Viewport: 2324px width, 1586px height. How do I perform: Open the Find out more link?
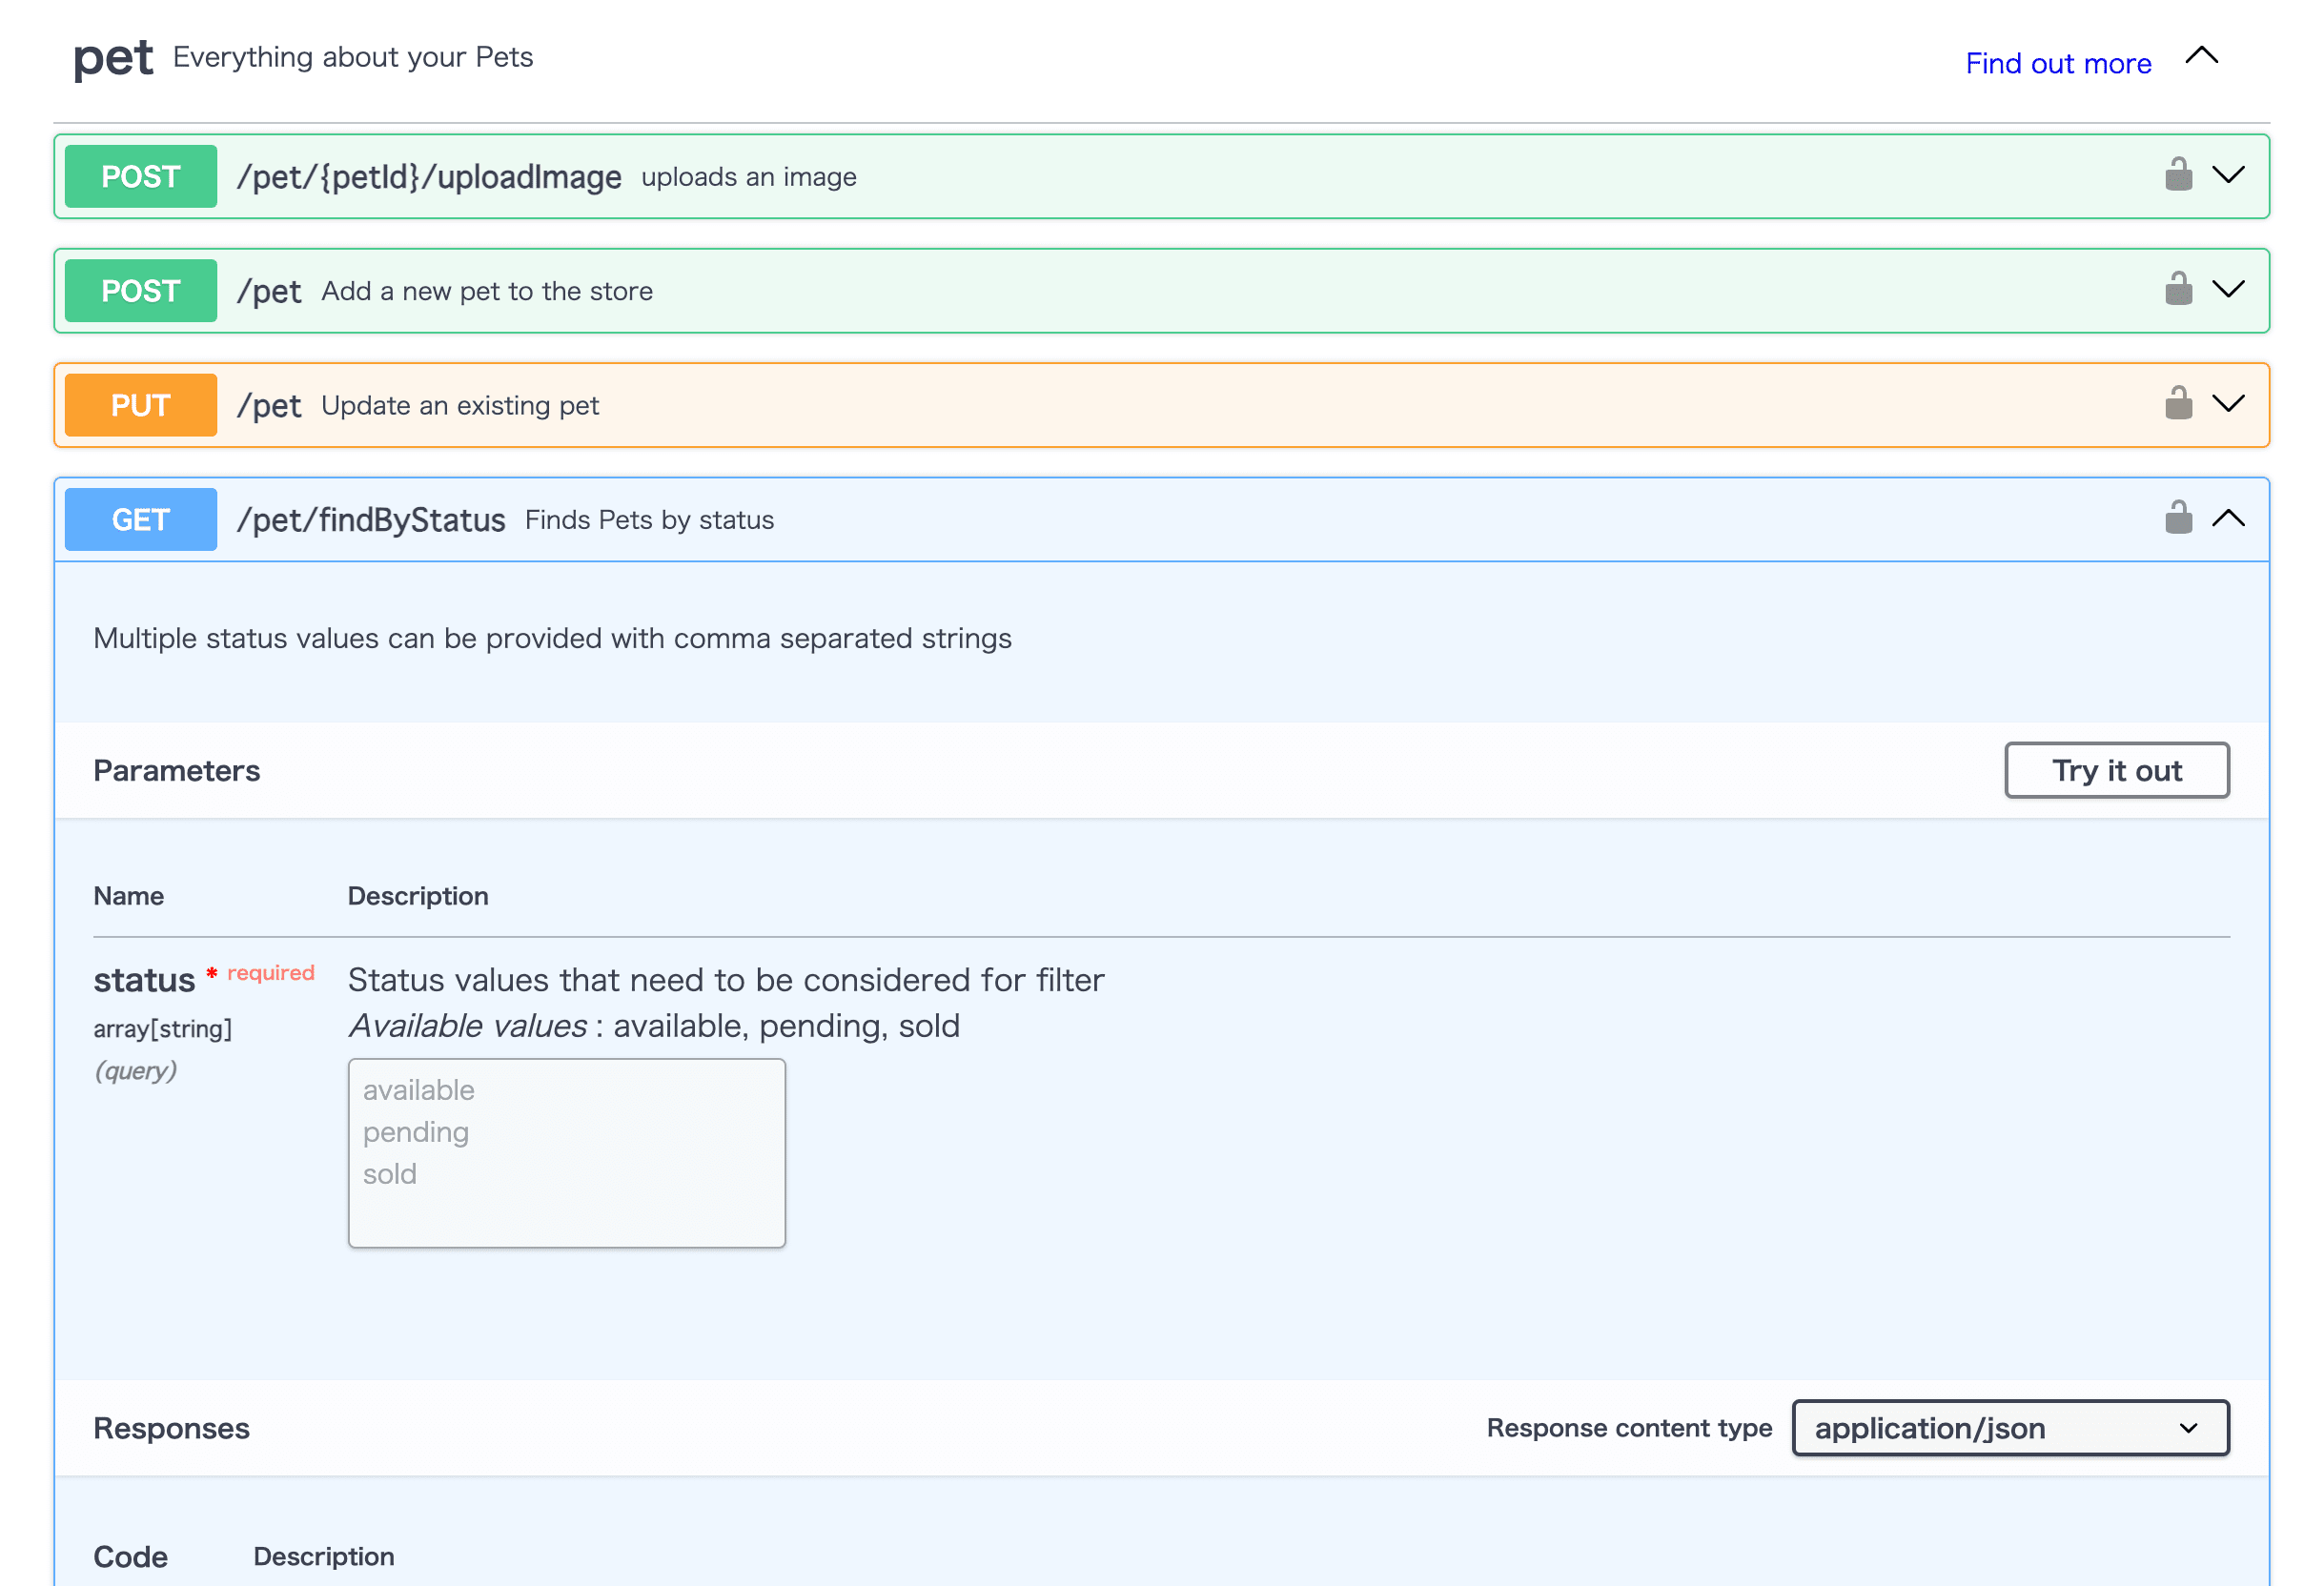click(x=2058, y=63)
